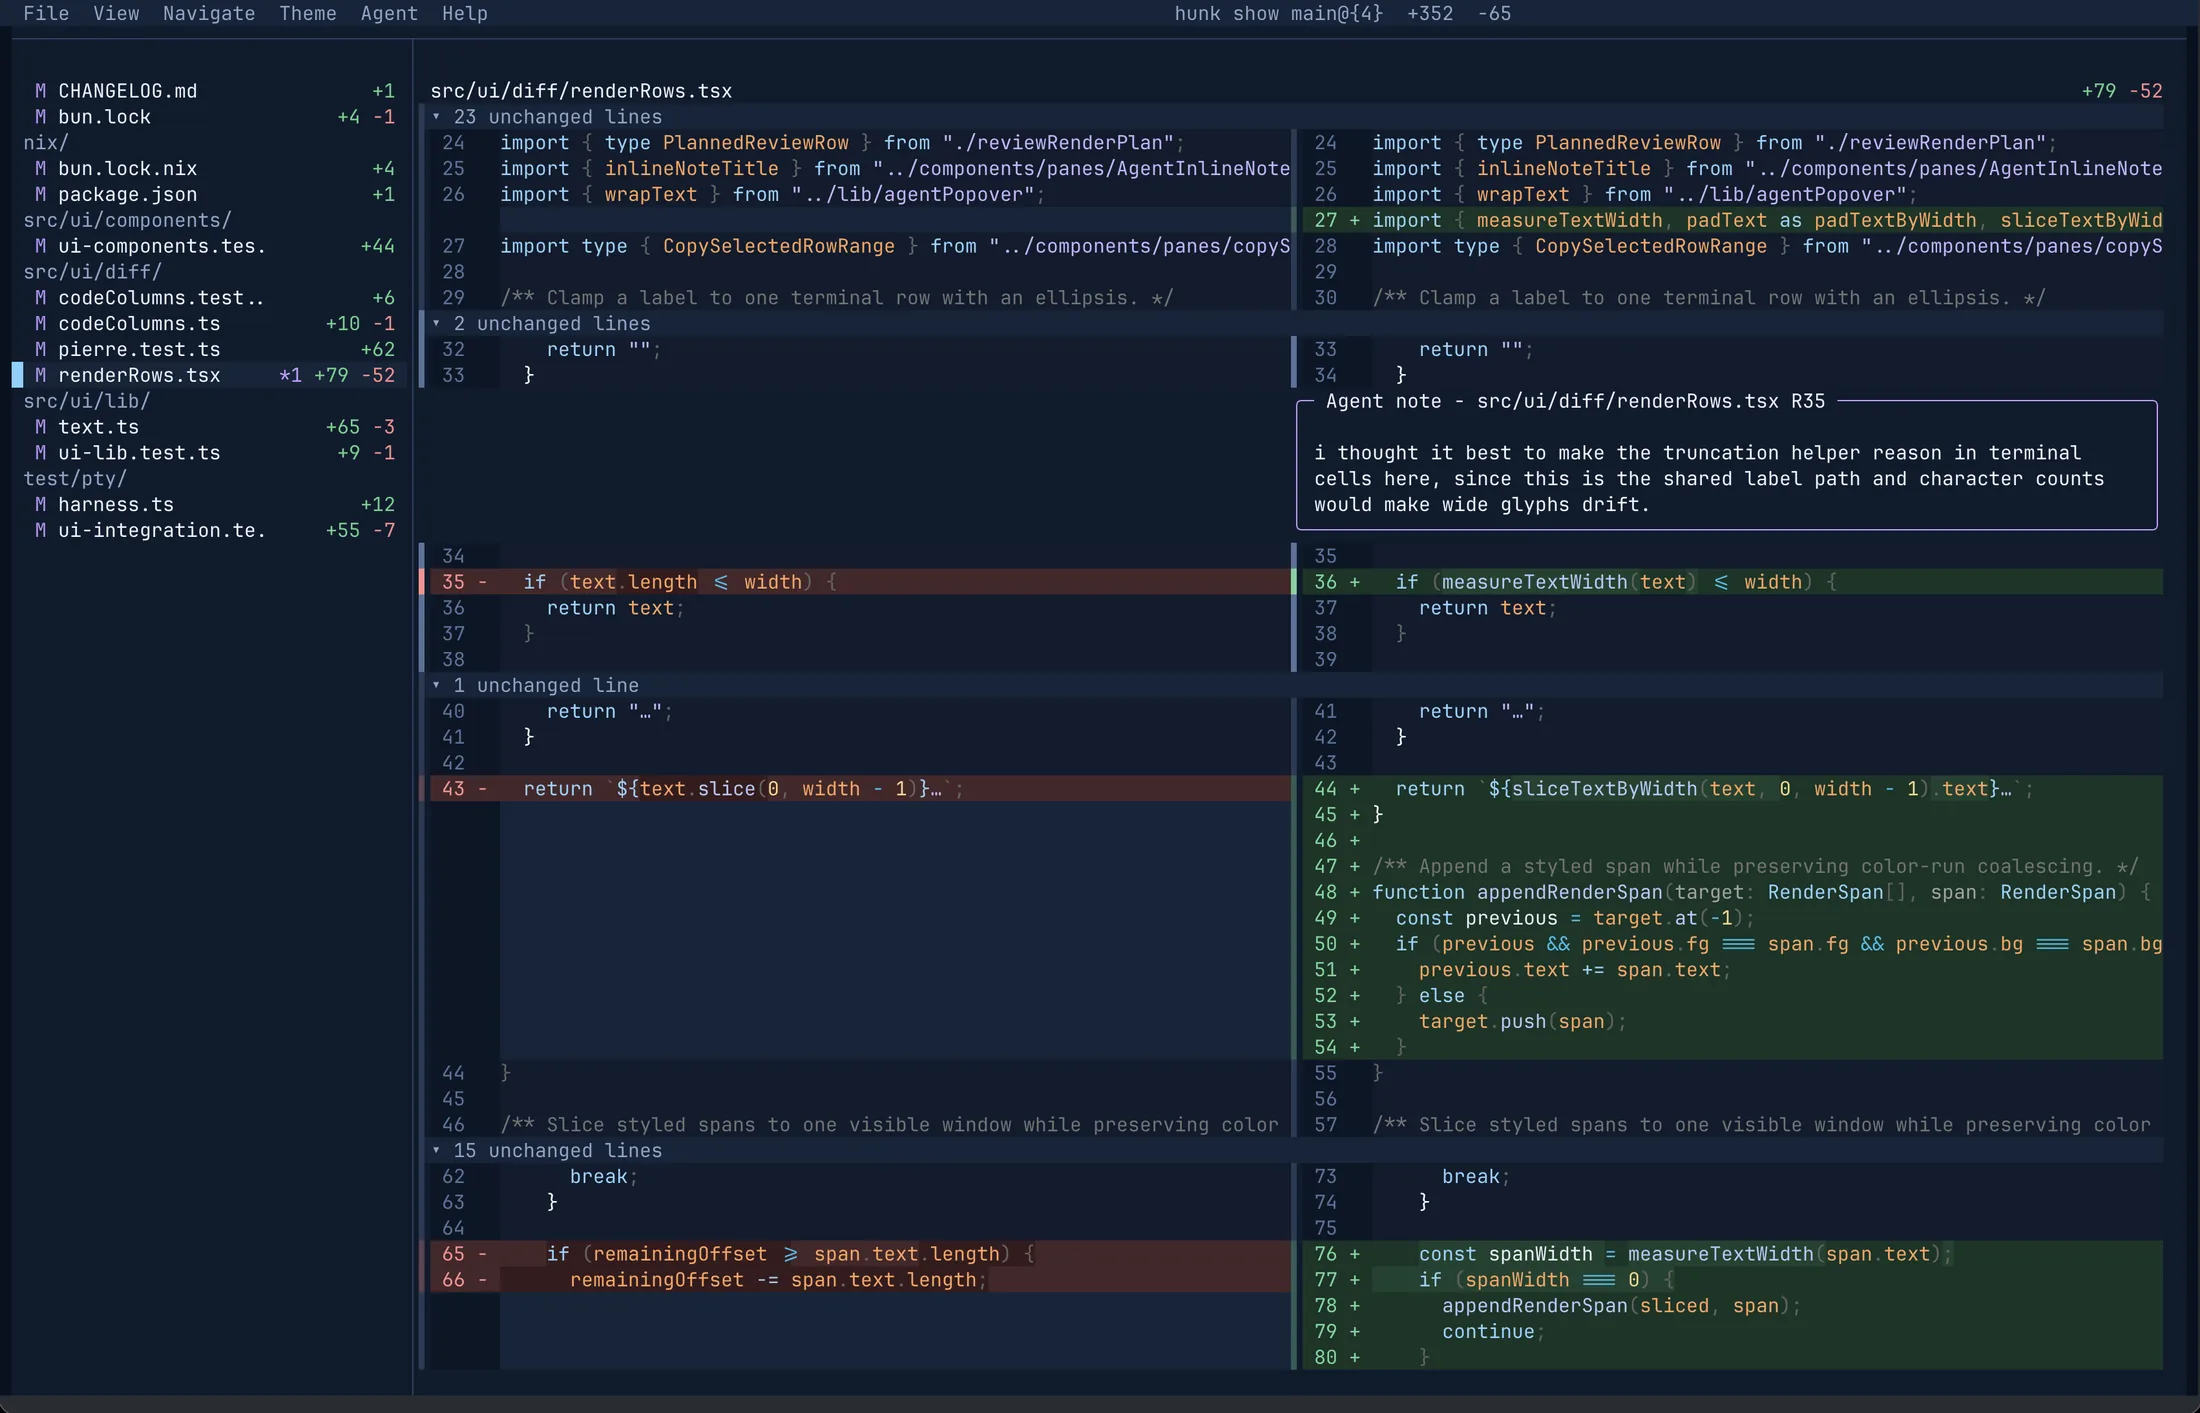The width and height of the screenshot is (2200, 1413).
Task: Click the nix/ folder label
Action: pyautogui.click(x=46, y=143)
